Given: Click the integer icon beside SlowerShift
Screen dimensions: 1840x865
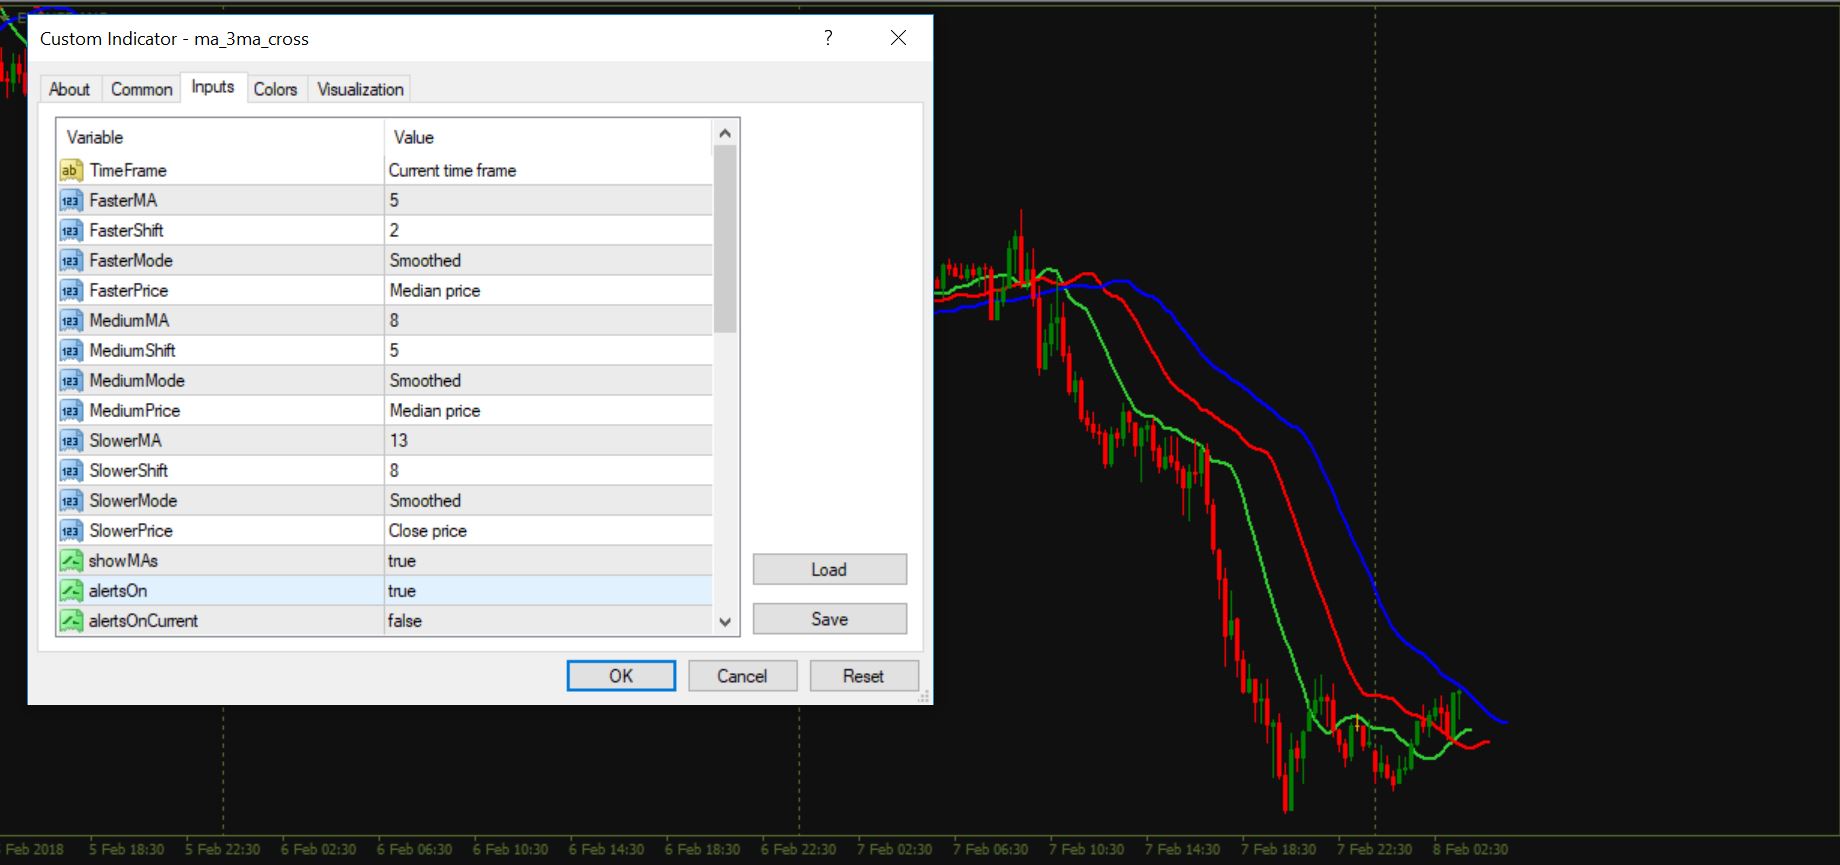Looking at the screenshot, I should tap(70, 470).
